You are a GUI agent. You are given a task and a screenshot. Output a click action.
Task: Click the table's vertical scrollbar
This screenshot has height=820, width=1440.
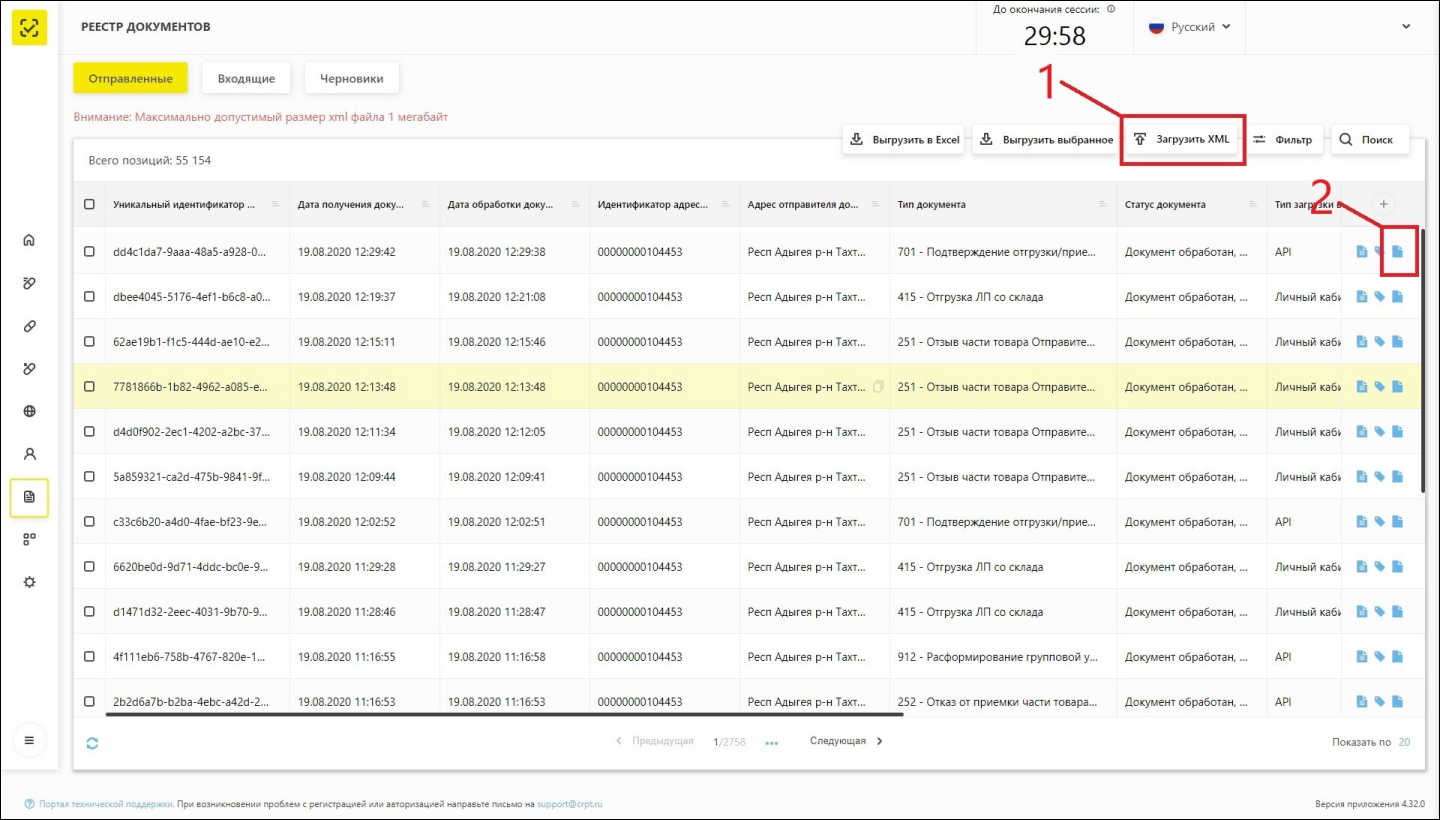[x=1422, y=361]
